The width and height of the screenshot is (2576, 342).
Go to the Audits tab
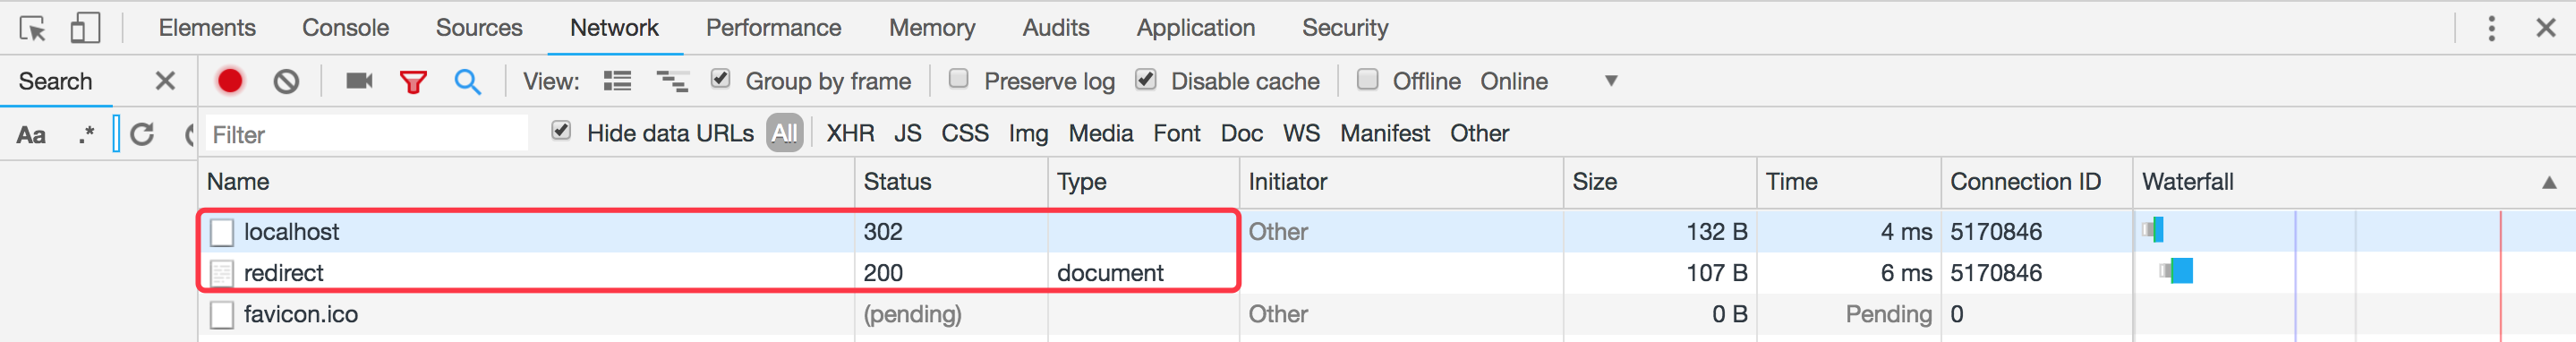point(1055,28)
